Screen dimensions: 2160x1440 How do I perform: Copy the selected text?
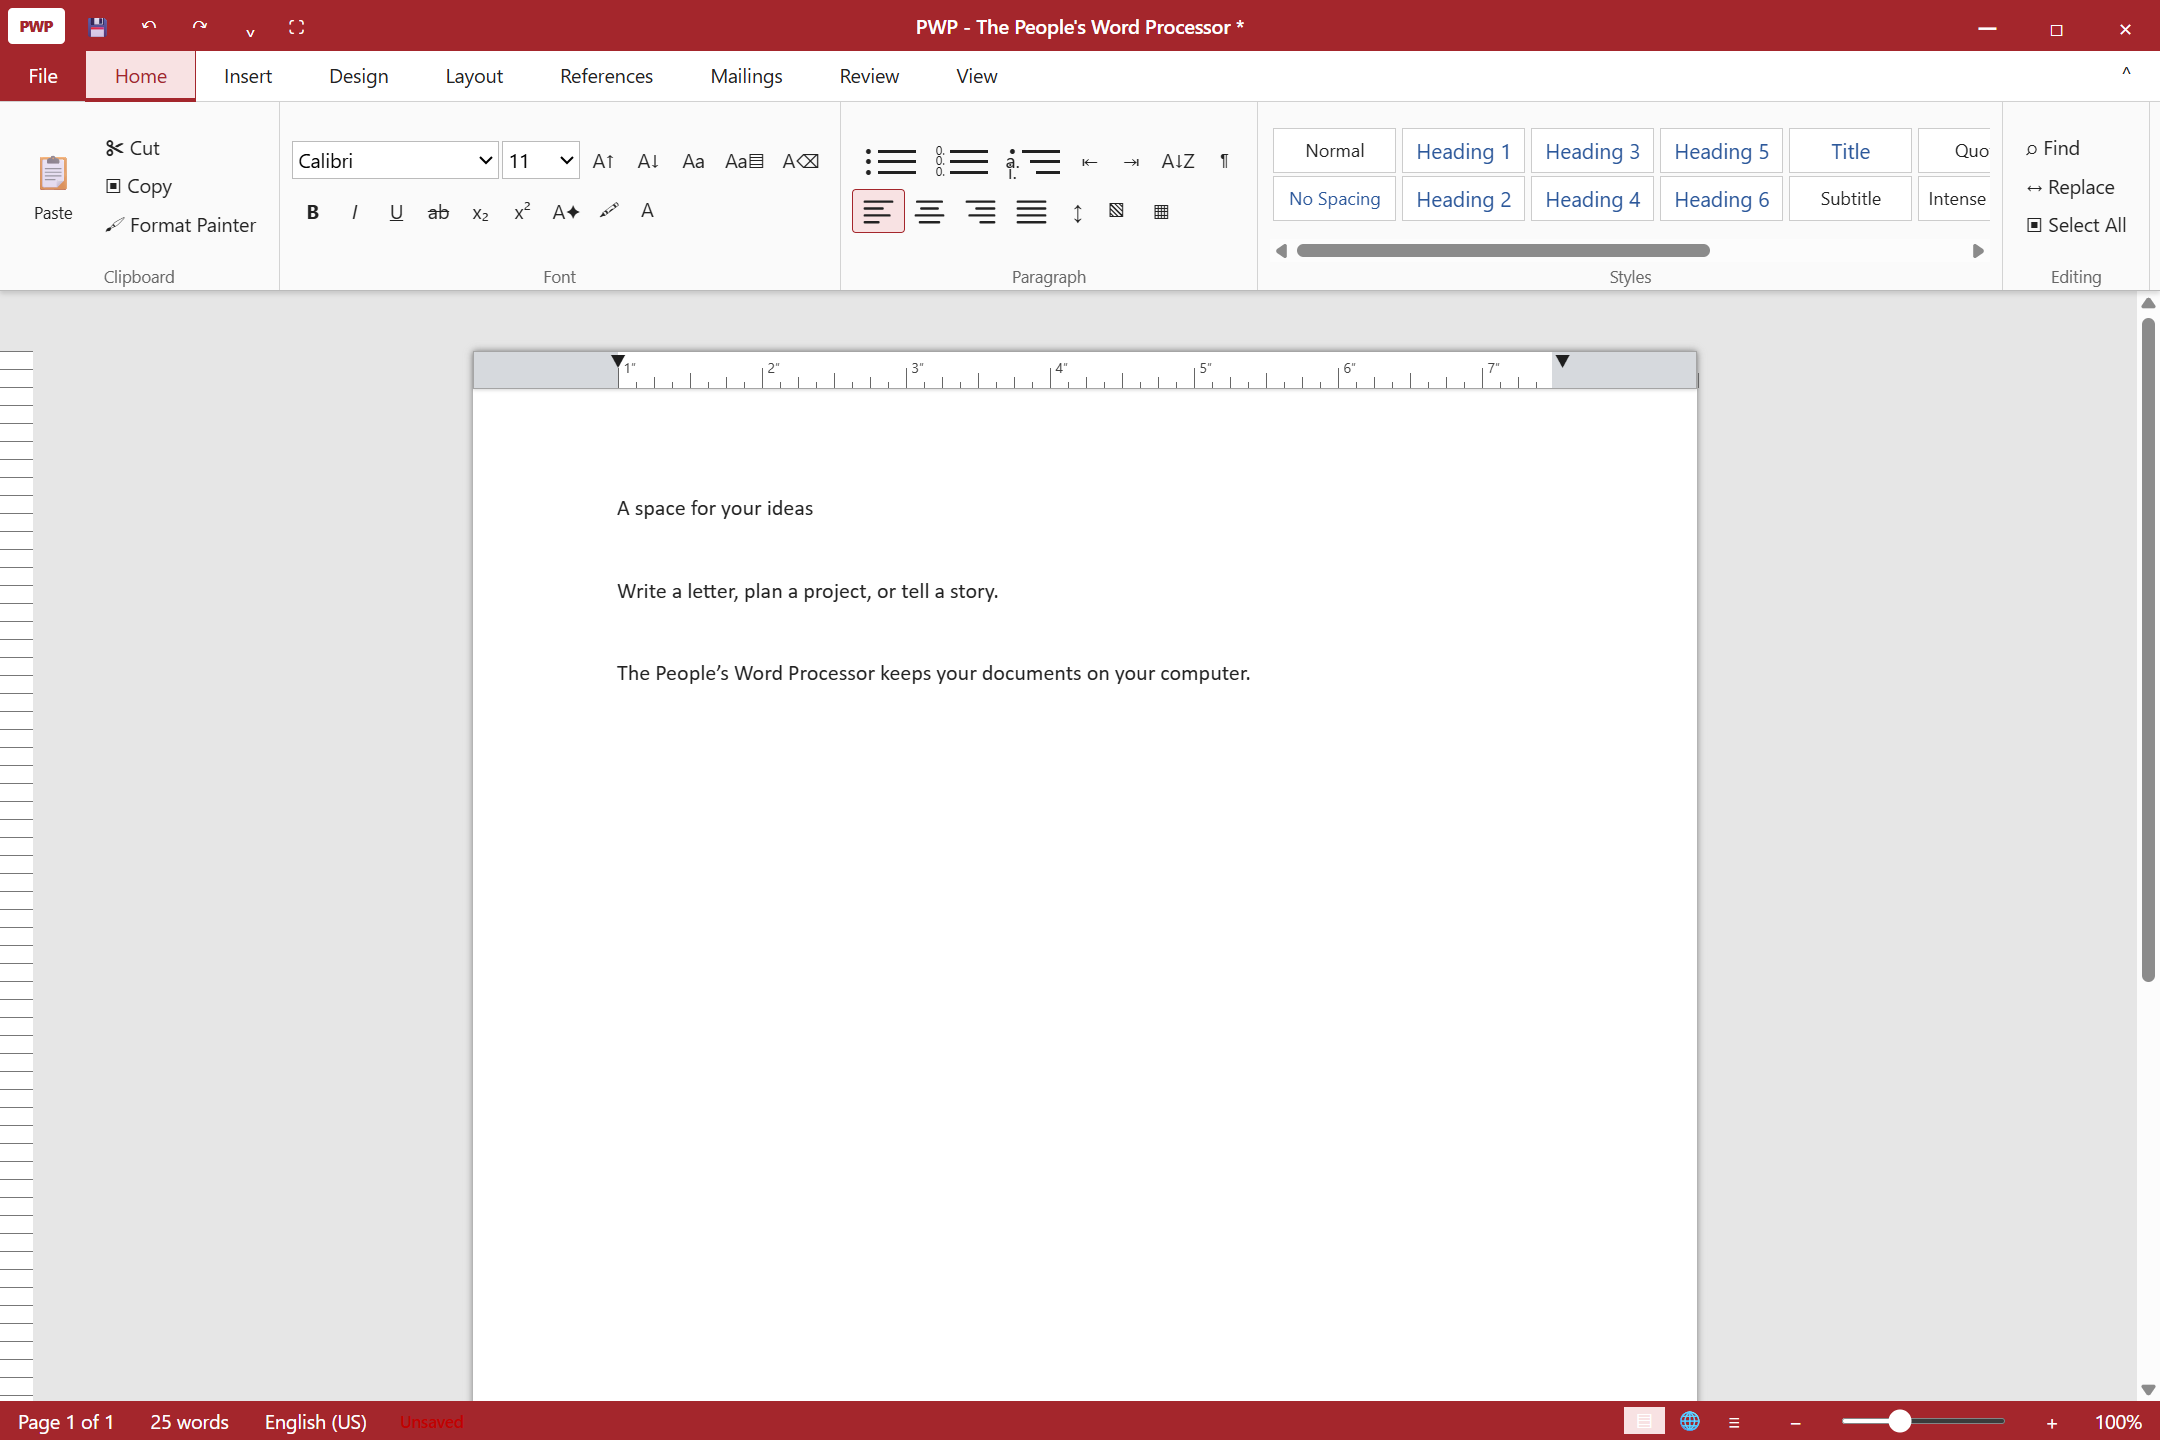tap(139, 186)
